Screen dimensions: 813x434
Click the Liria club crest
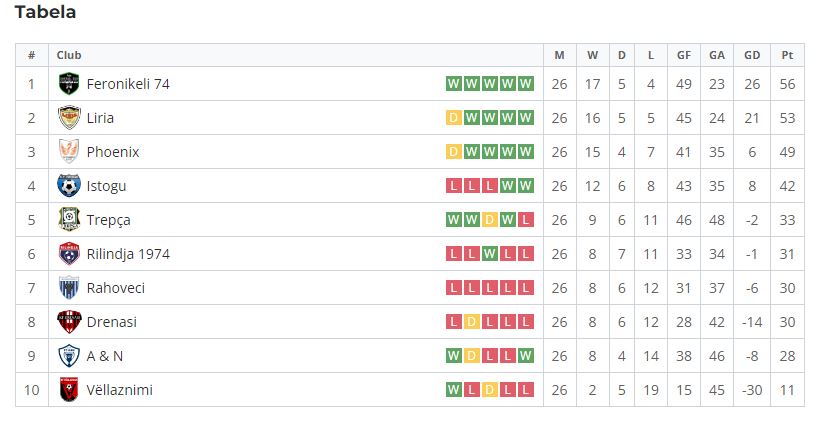point(68,118)
